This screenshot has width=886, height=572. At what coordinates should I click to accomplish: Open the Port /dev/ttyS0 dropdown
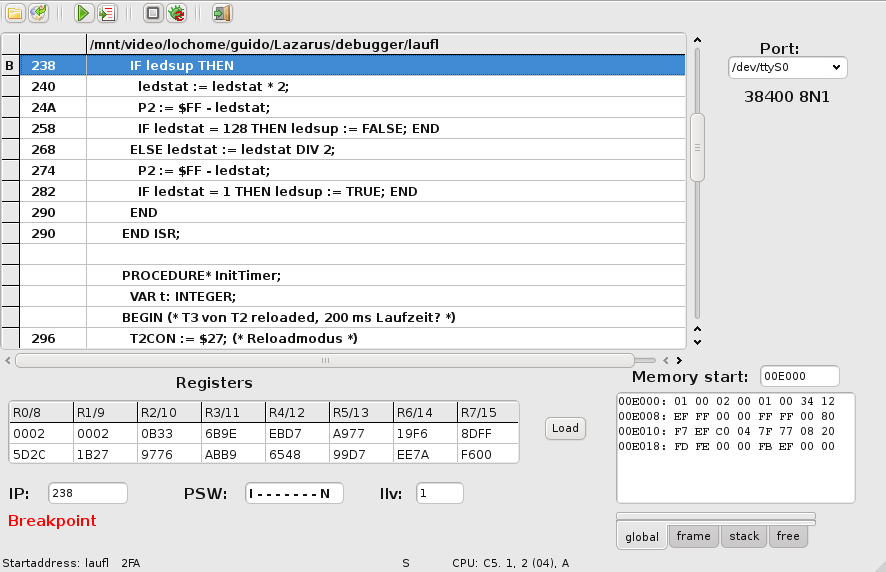(788, 67)
